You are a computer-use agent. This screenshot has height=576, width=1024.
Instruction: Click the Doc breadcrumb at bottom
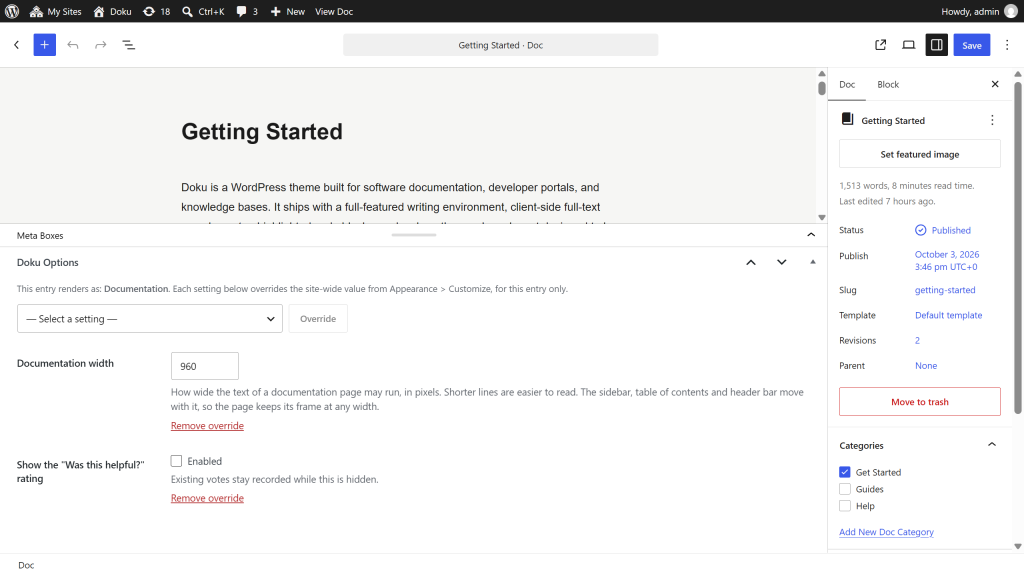[26, 566]
